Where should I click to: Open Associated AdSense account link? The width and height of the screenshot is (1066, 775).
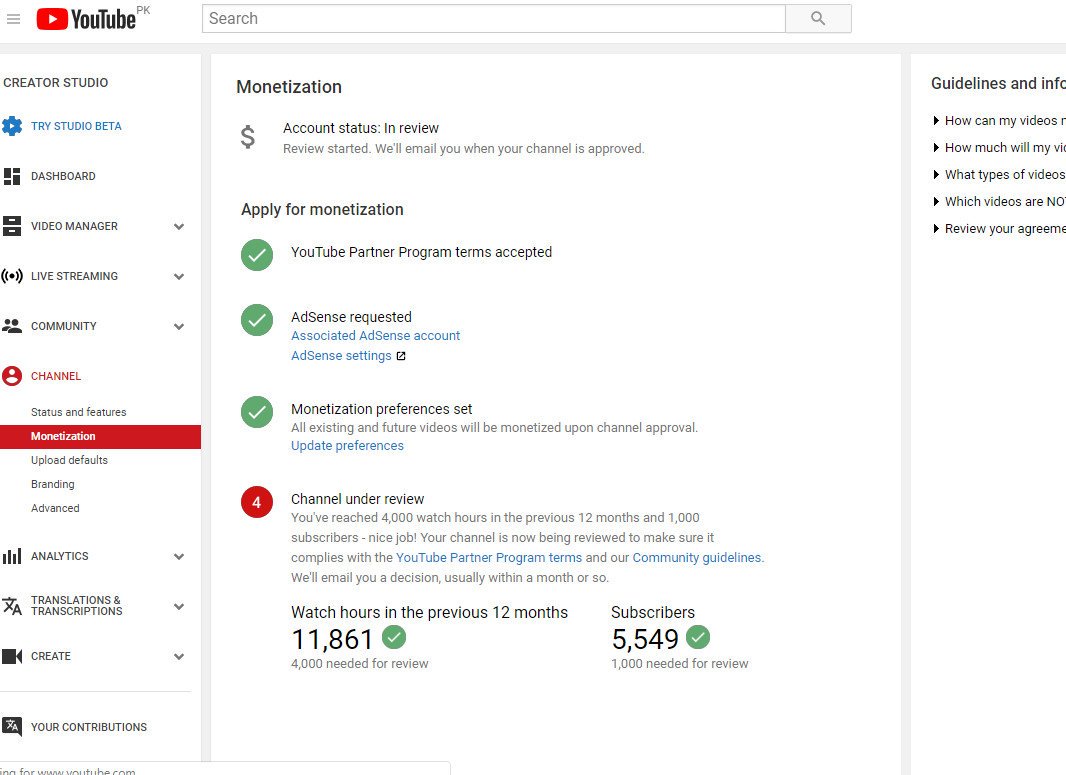375,335
